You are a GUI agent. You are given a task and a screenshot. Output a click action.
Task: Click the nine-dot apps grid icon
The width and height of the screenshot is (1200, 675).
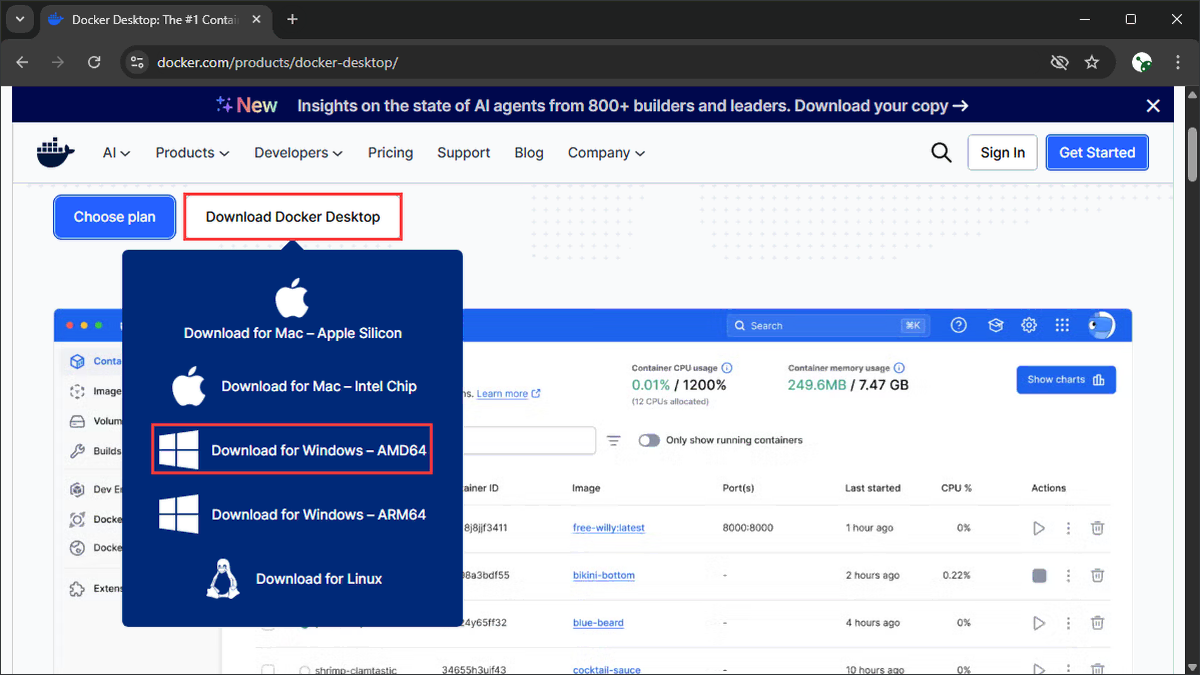point(1062,325)
